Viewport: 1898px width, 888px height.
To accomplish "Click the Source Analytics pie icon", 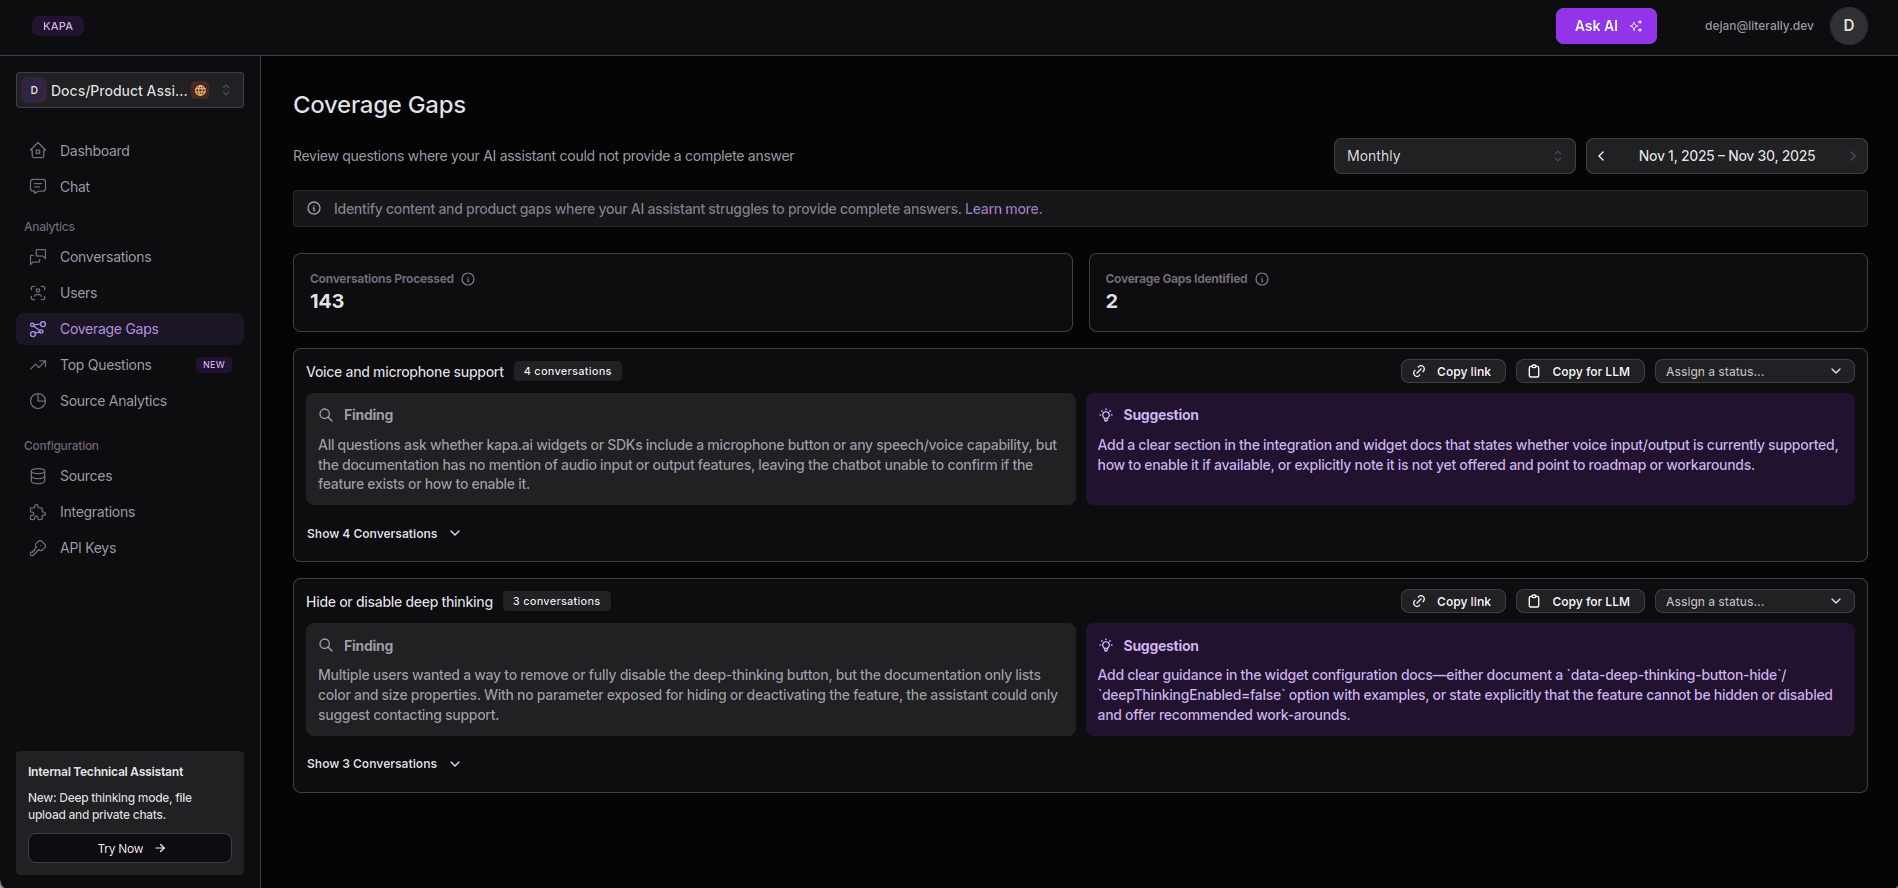I will (38, 401).
